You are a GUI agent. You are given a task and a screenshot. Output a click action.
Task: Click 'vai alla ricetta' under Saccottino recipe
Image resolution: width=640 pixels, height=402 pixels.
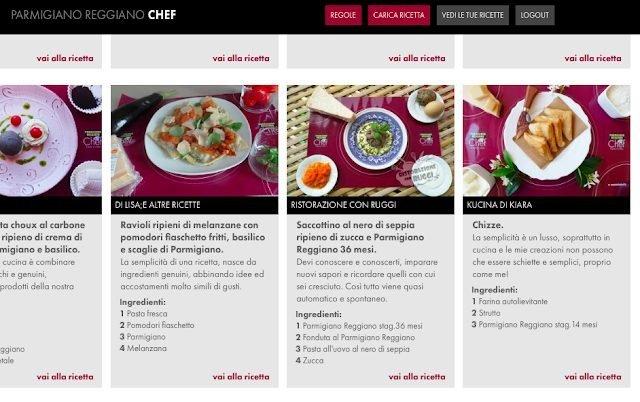click(x=417, y=376)
